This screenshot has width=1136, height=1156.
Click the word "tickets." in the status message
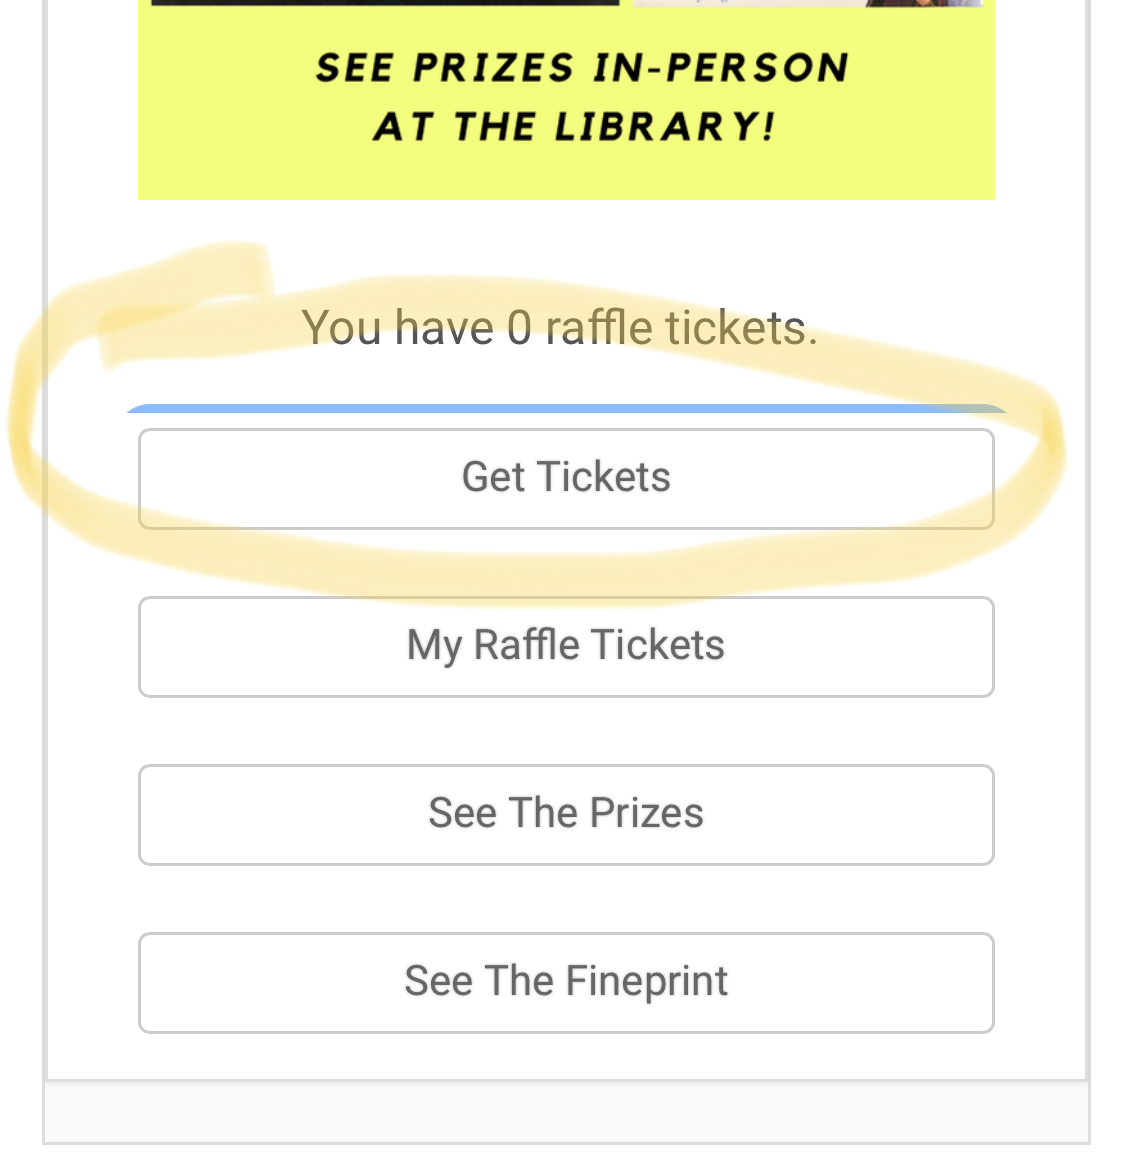click(742, 328)
